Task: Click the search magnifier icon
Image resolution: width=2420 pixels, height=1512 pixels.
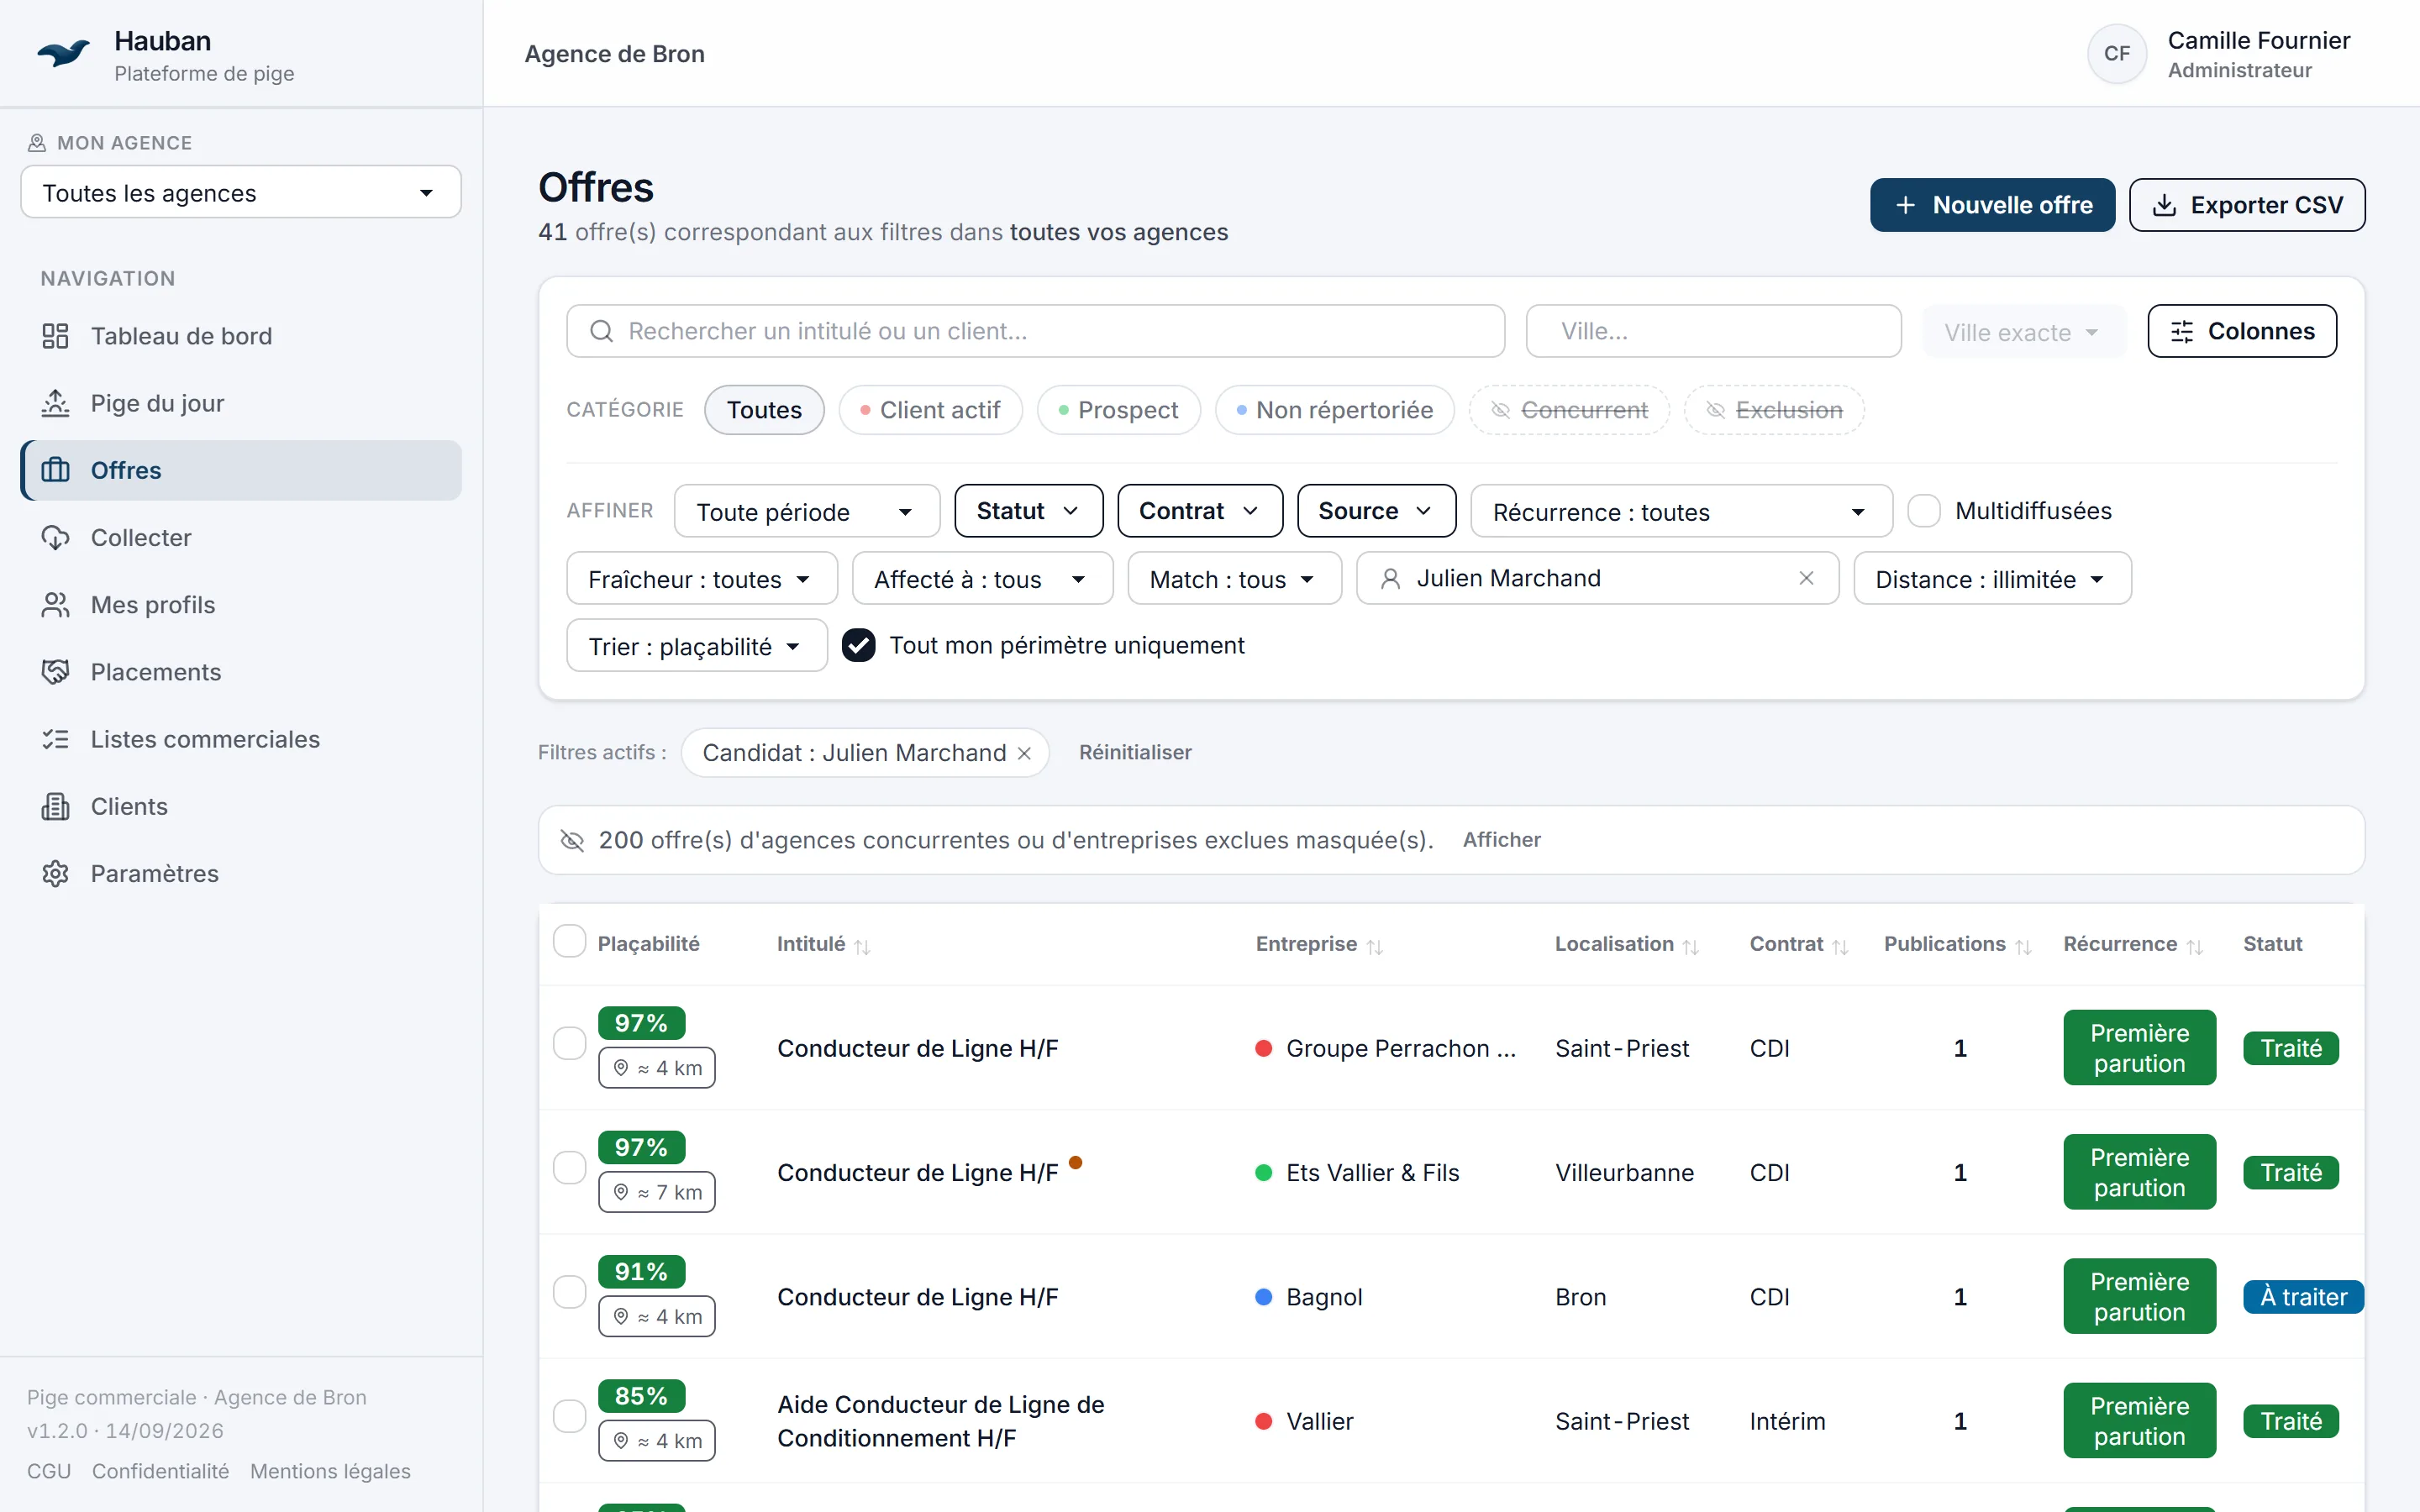Action: [x=601, y=331]
